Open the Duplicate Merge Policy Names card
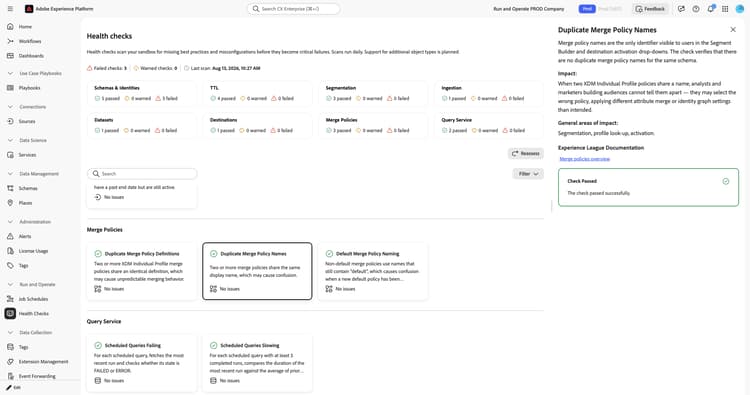The image size is (750, 395). (x=257, y=271)
